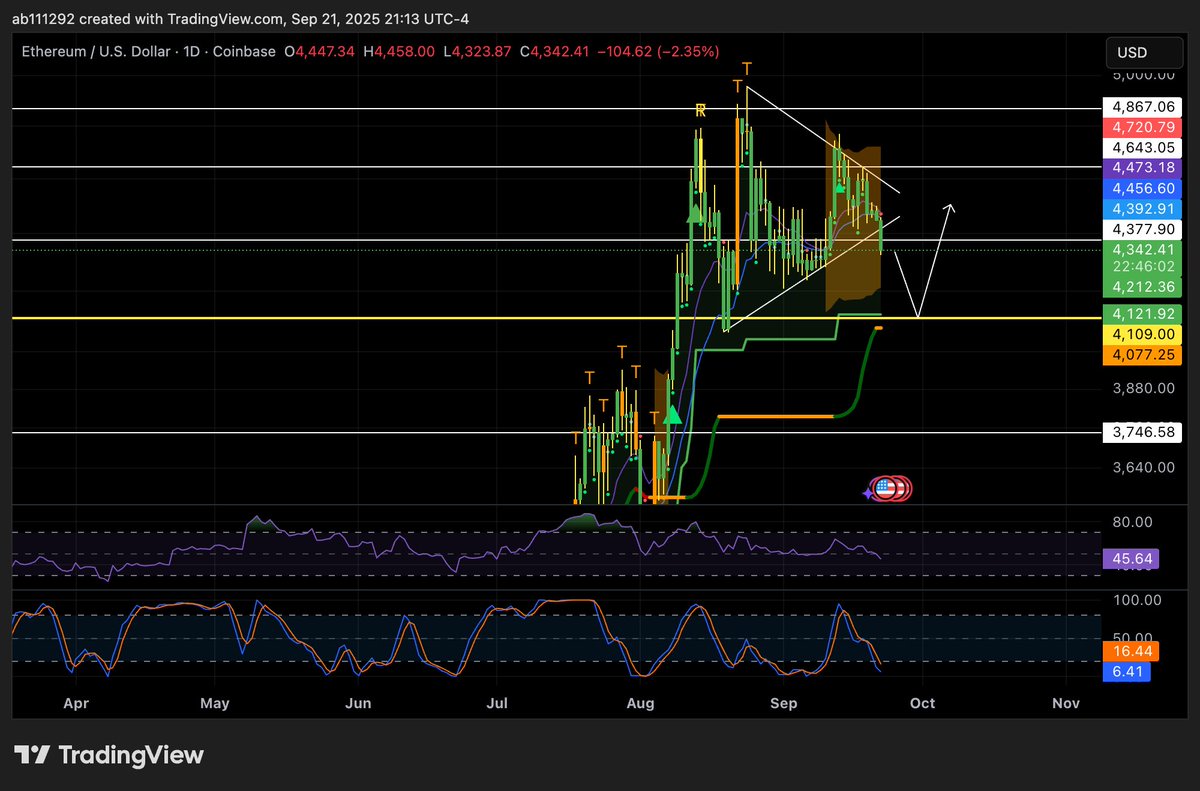Screen dimensions: 1200x791
Task: Toggle the RSI indicator pane value 45.64
Action: coord(1131,559)
